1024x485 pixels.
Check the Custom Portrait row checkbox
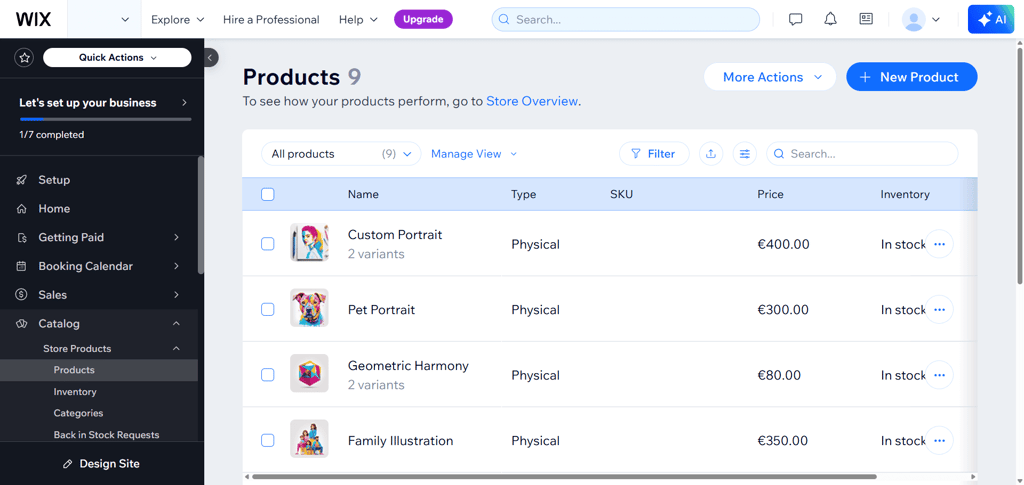coord(268,244)
